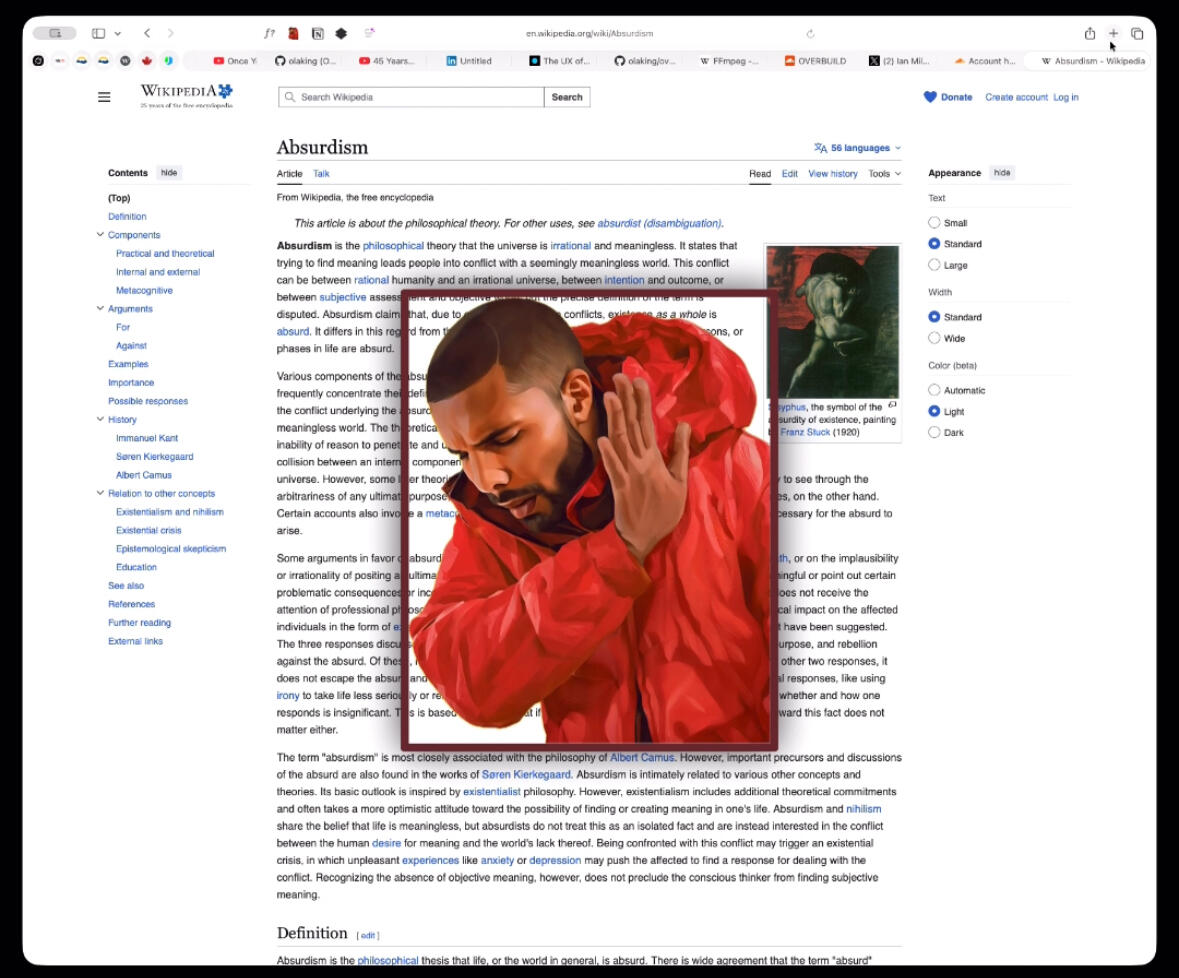Click the Wikipedia logo
1179x978 pixels.
(186, 95)
